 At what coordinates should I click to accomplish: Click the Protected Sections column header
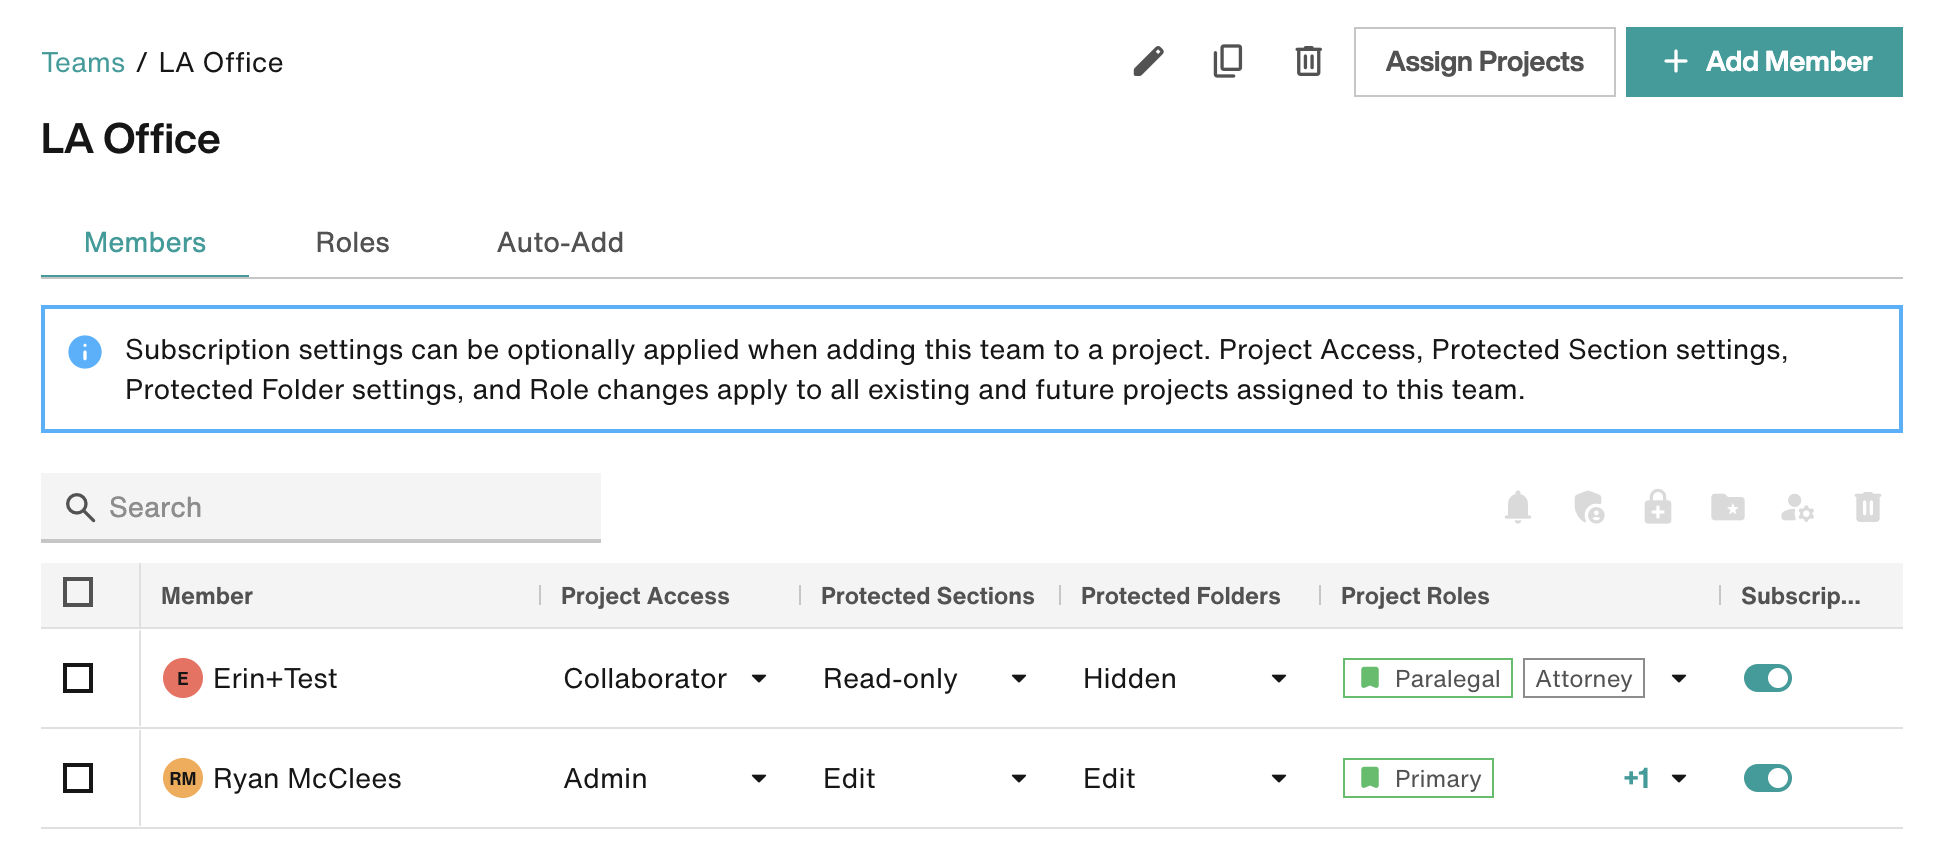(927, 596)
